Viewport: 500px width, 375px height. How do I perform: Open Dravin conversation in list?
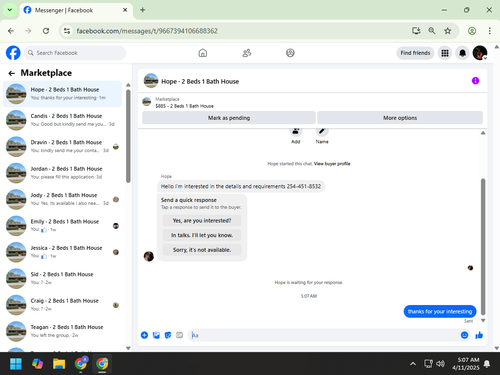(x=62, y=146)
